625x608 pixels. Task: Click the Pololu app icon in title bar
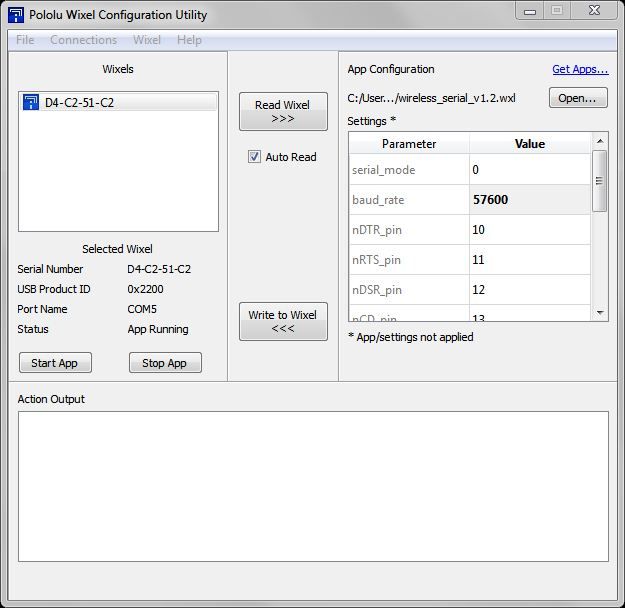[x=16, y=15]
